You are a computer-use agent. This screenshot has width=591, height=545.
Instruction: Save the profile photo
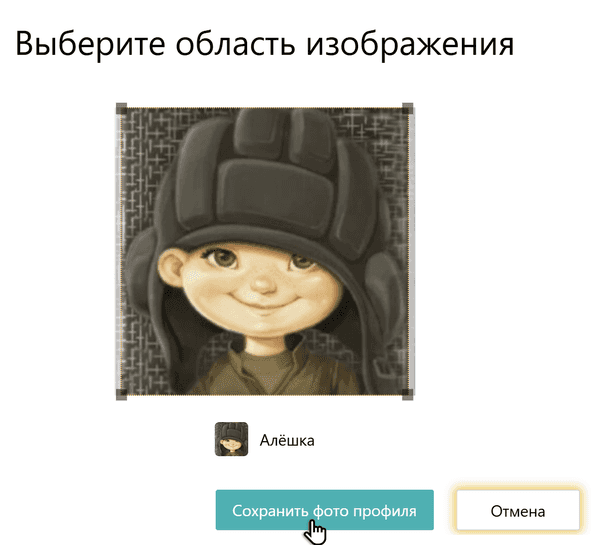point(325,510)
